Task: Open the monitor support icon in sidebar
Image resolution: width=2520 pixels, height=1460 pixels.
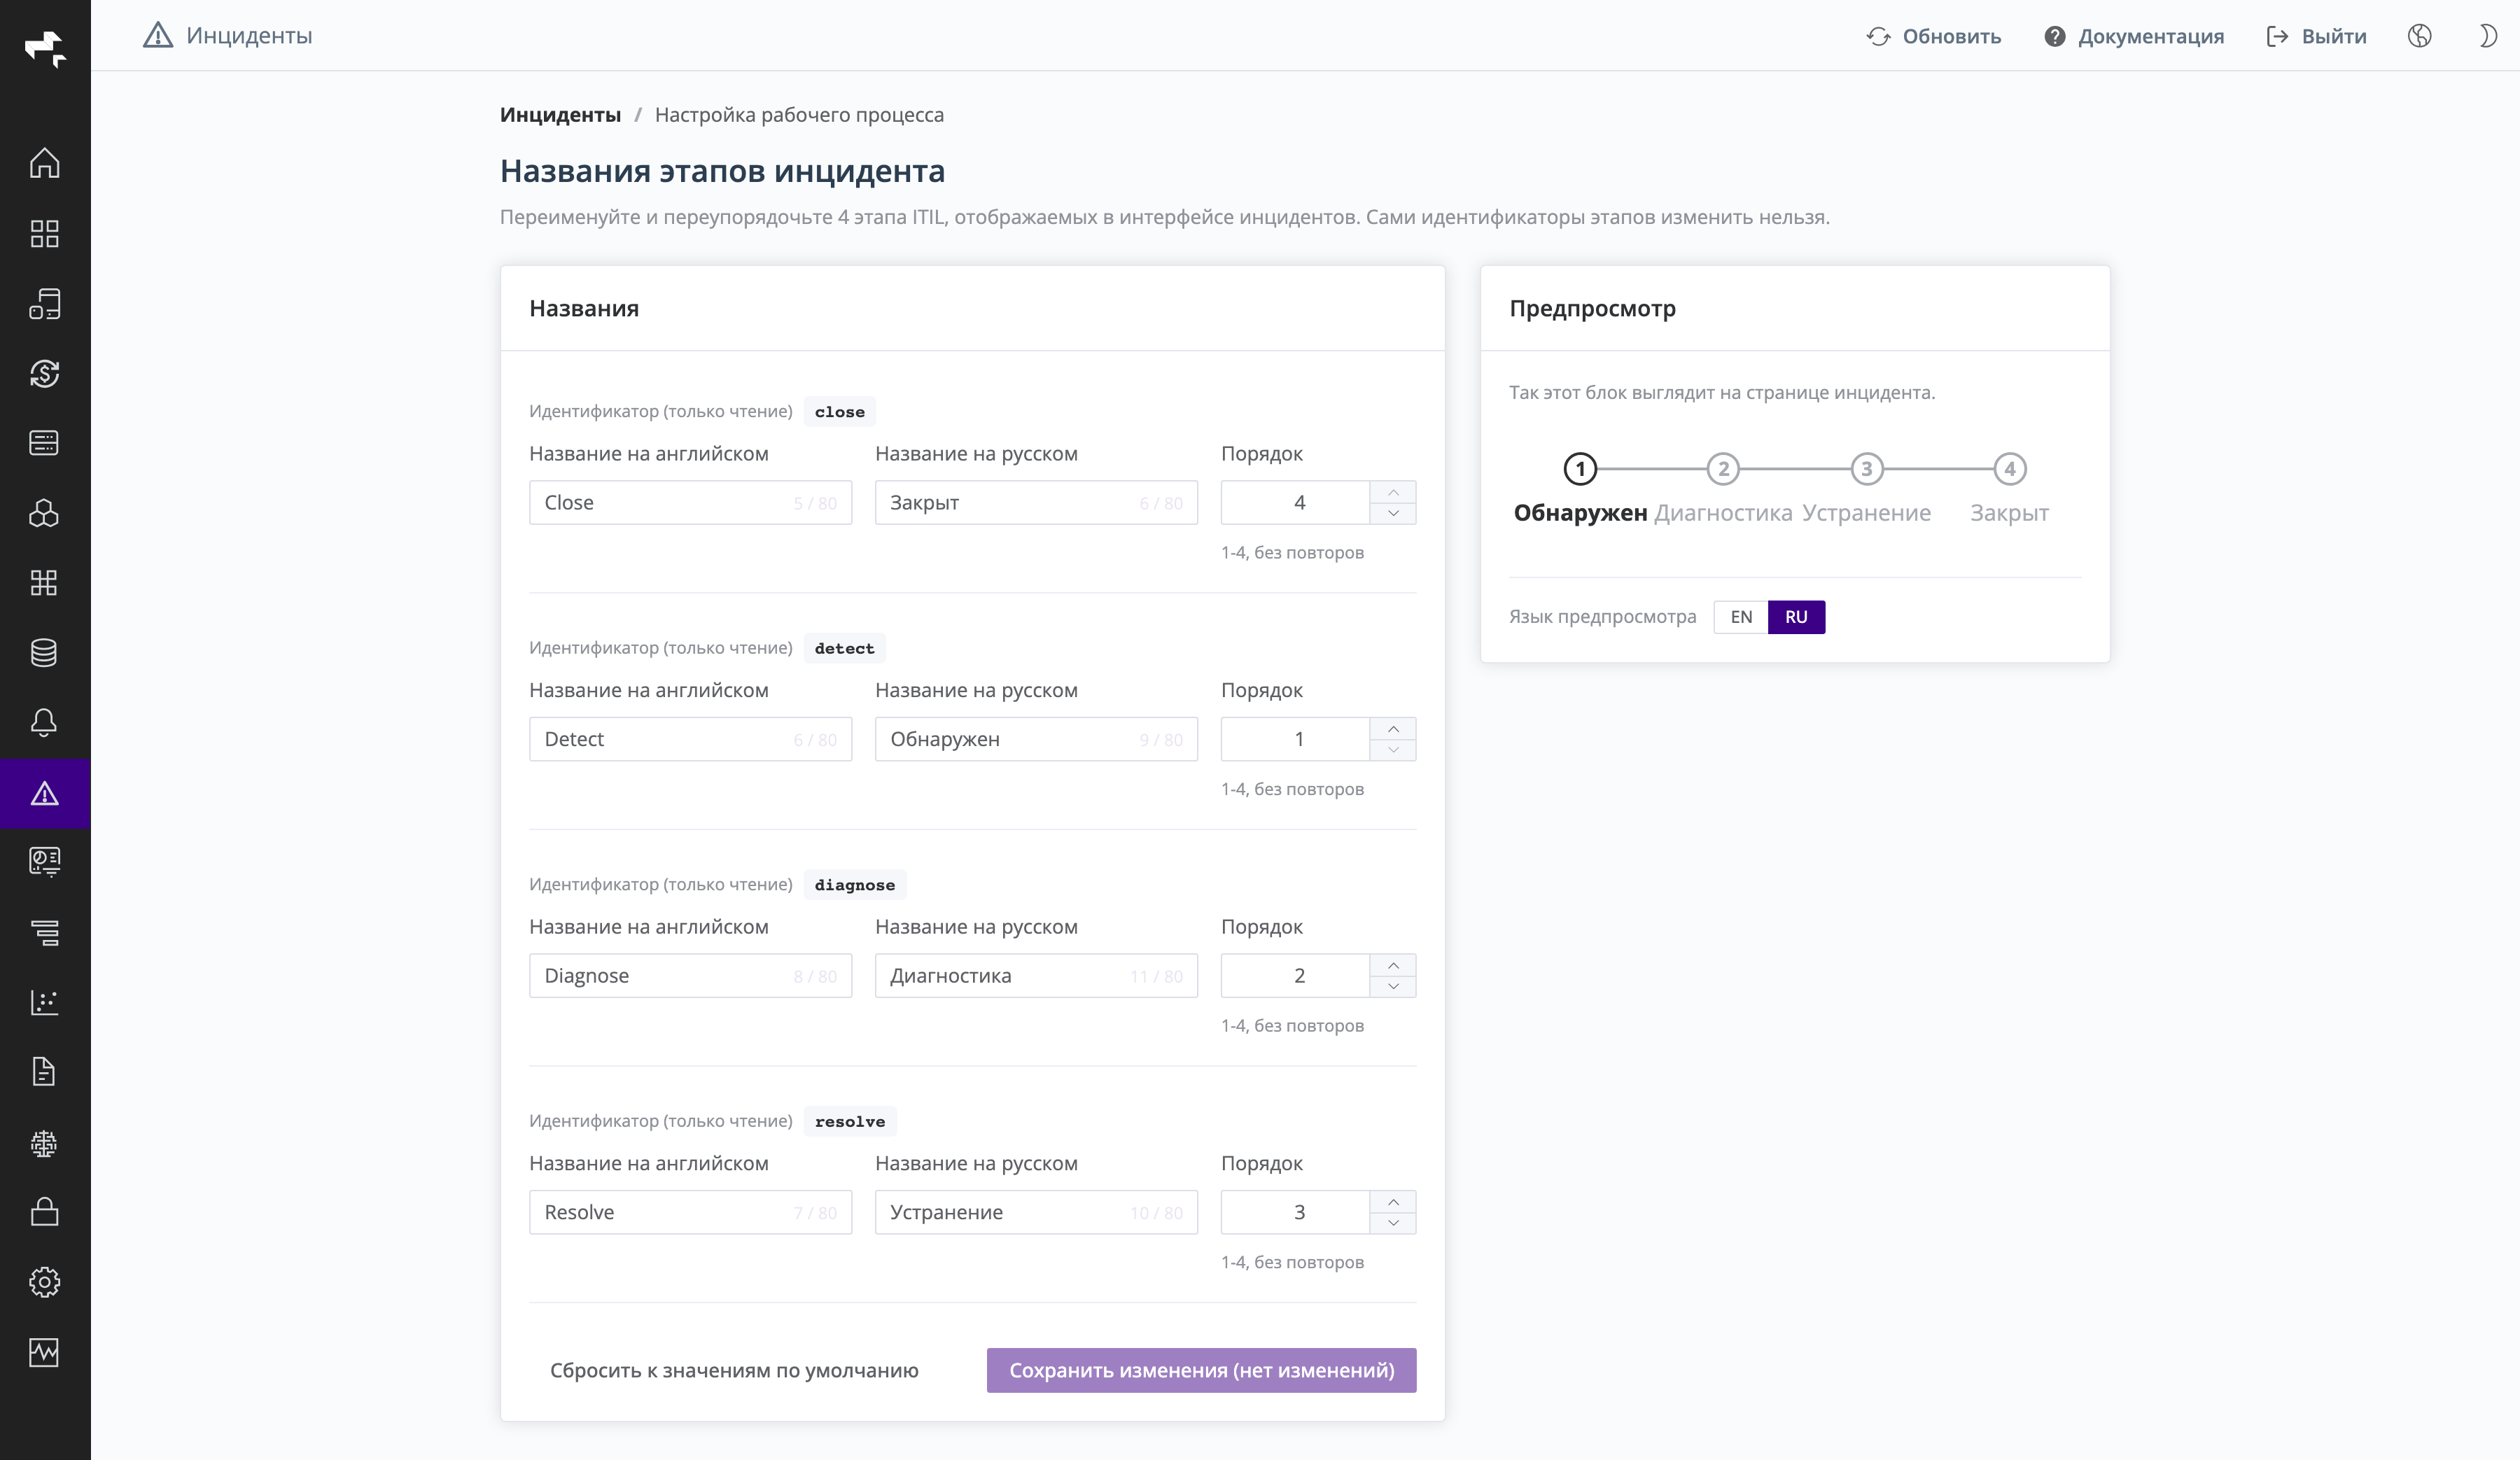Action: click(x=44, y=862)
